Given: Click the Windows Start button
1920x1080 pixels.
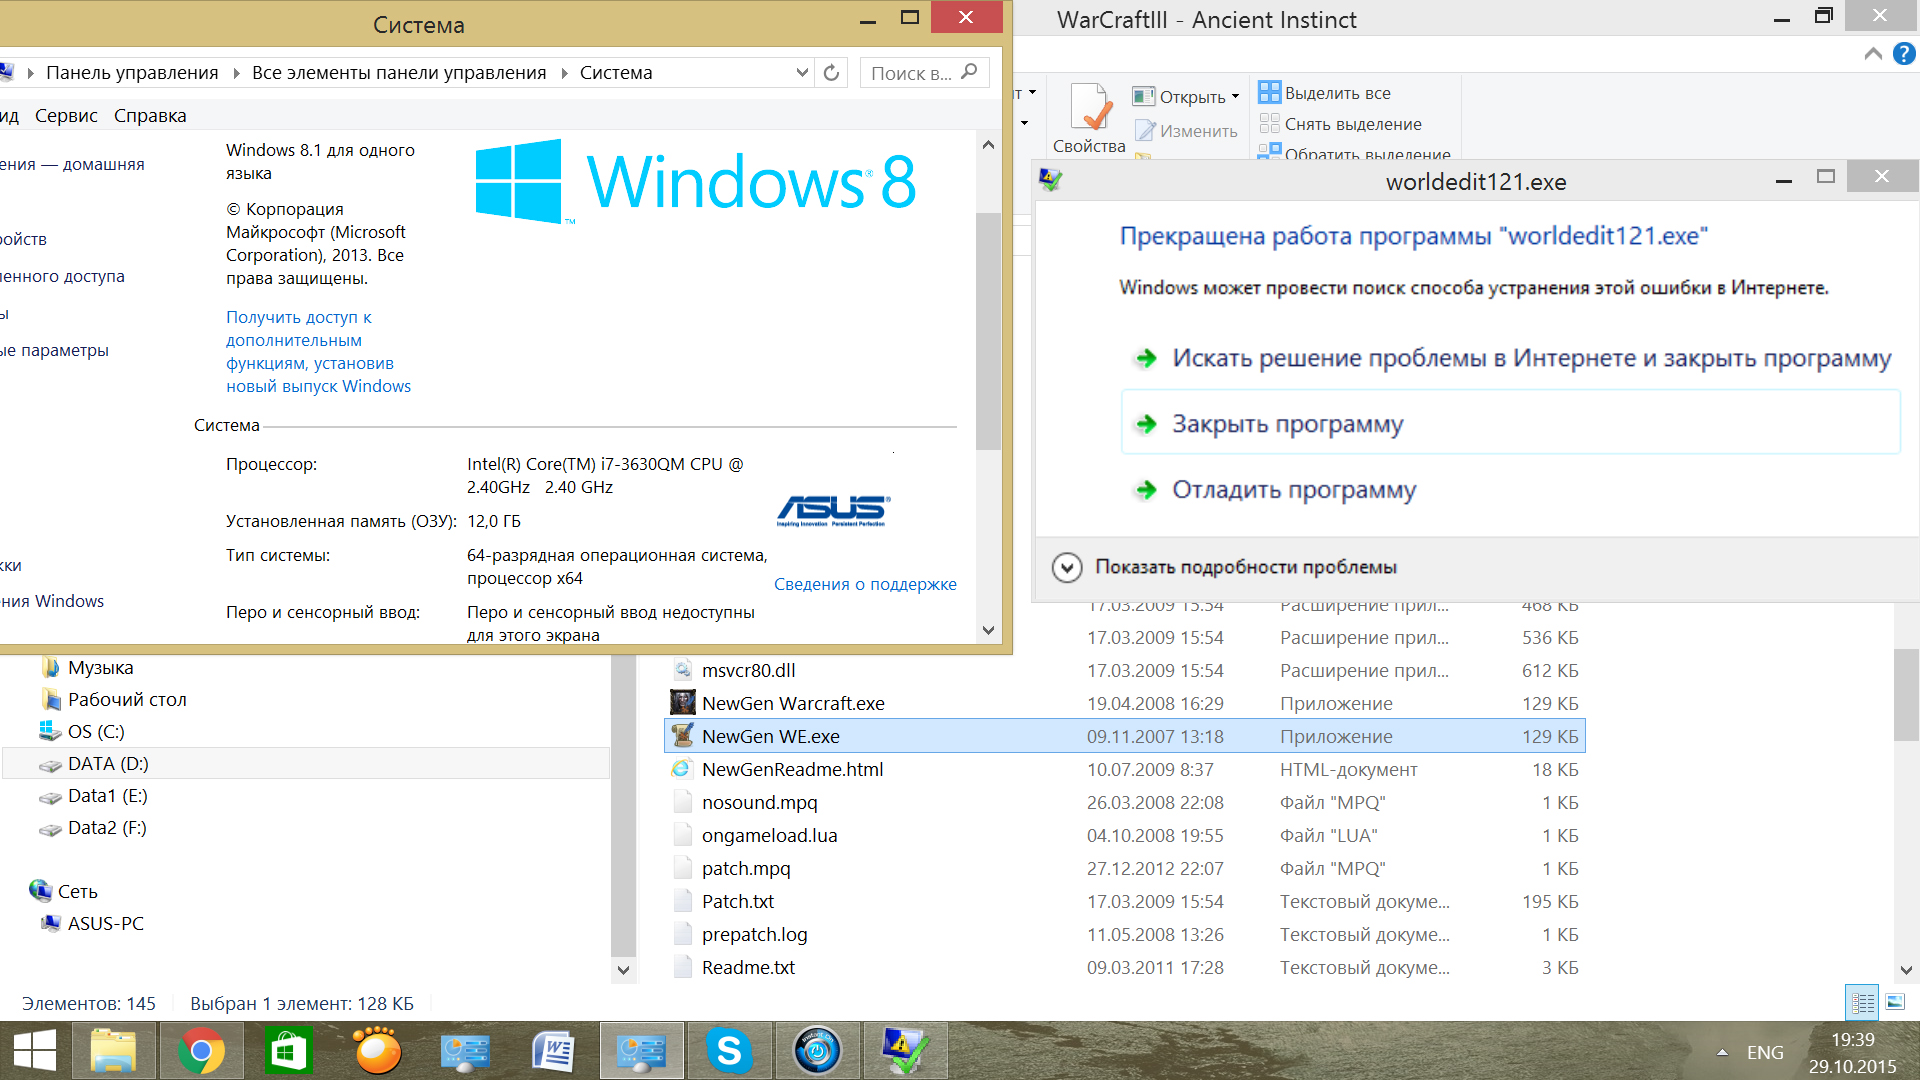Looking at the screenshot, I should (x=35, y=1051).
